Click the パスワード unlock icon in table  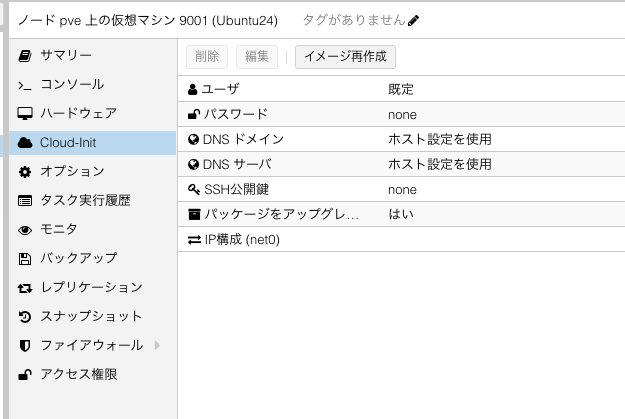coord(194,114)
